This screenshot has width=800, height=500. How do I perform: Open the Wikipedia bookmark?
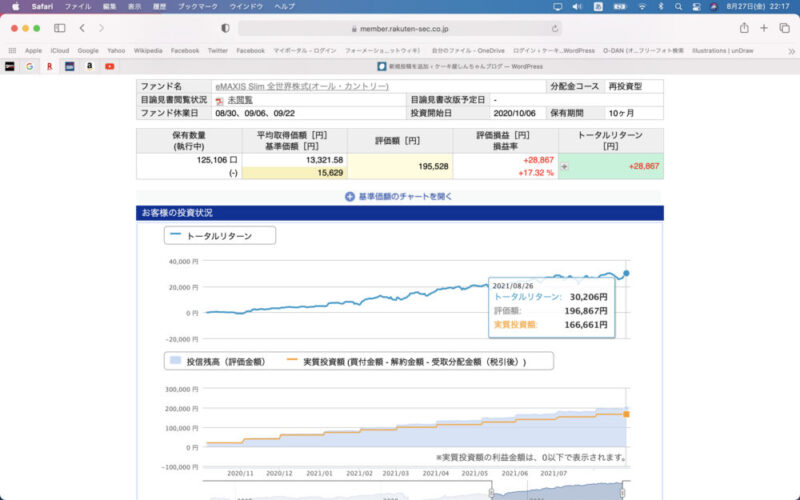[148, 51]
